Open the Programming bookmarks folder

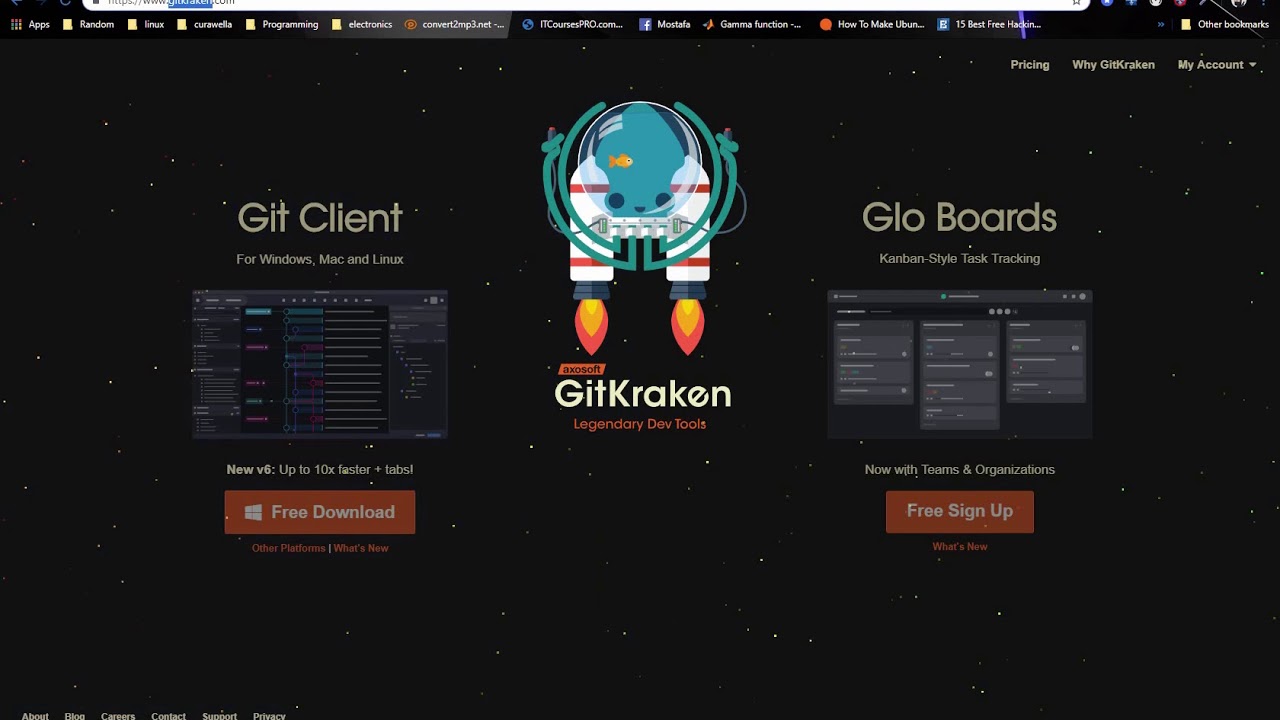tap(281, 24)
